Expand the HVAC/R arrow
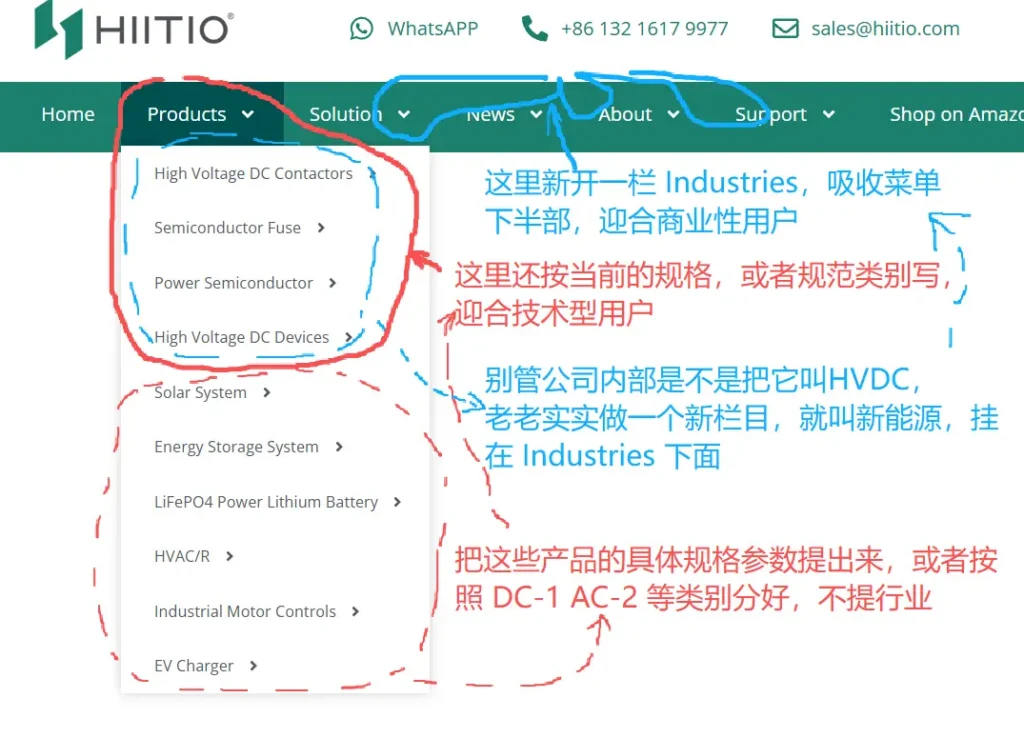 point(229,556)
